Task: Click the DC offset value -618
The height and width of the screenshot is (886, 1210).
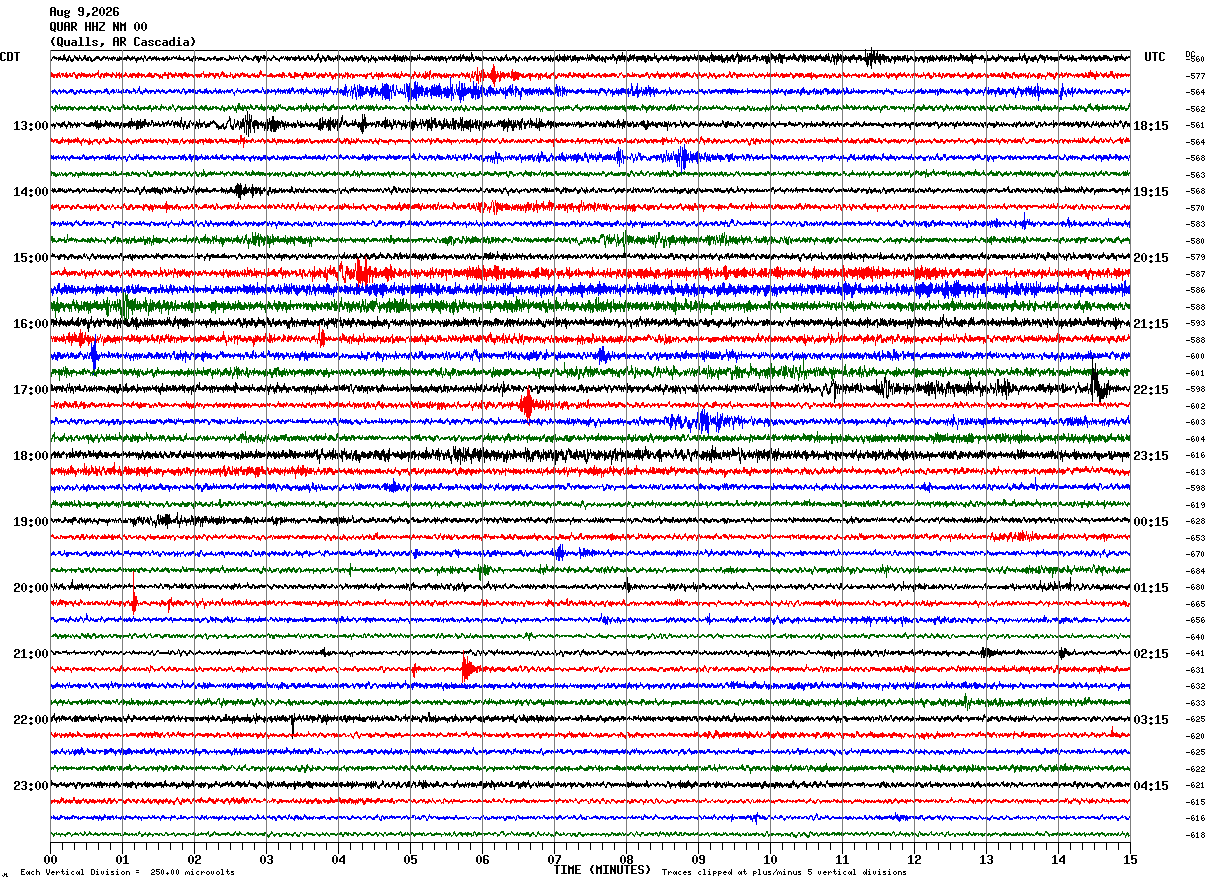Action: 1195,835
